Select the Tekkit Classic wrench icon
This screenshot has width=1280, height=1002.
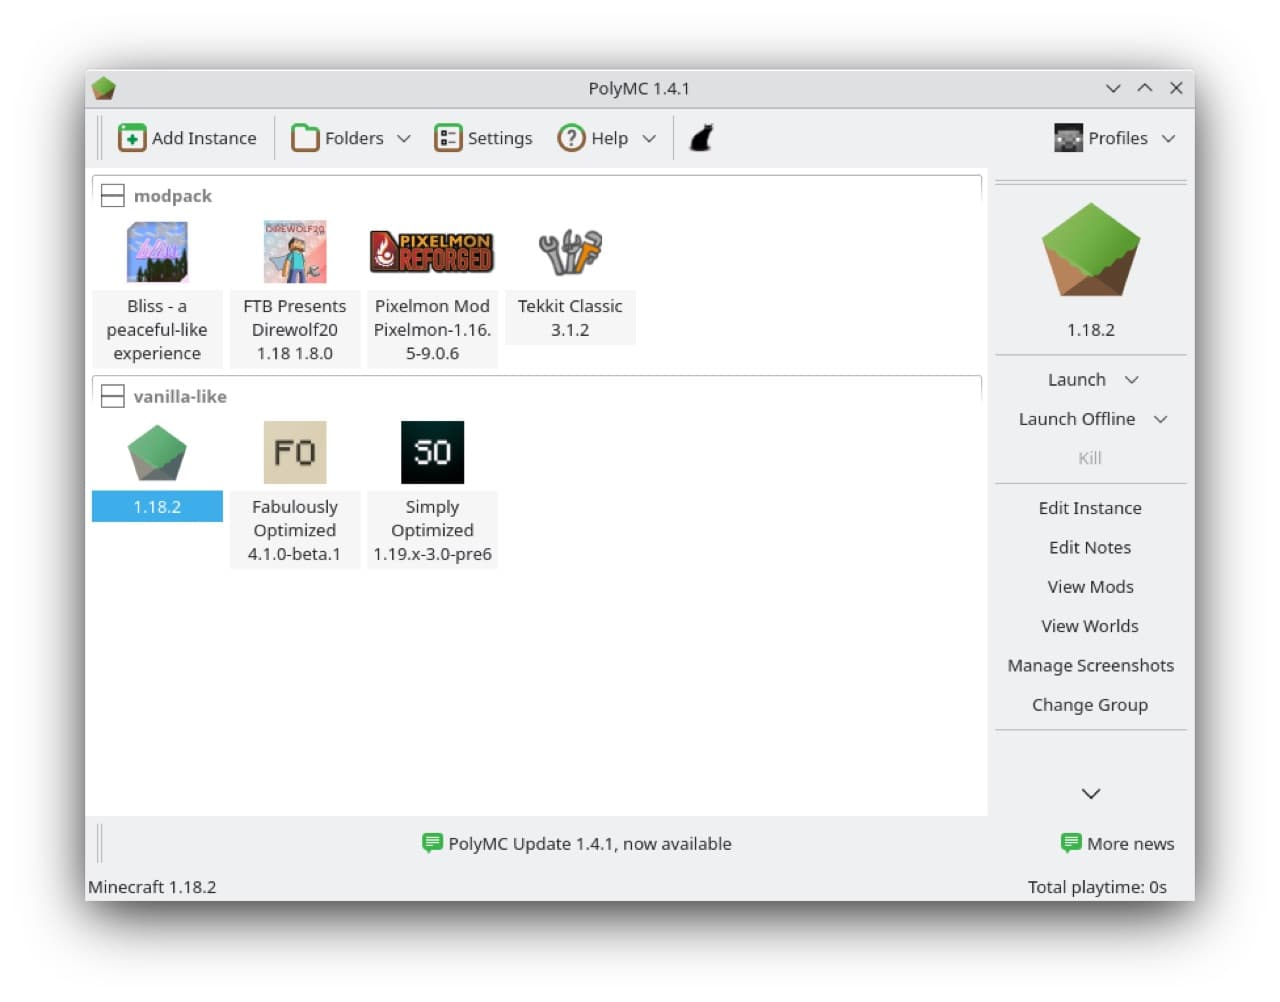point(570,252)
